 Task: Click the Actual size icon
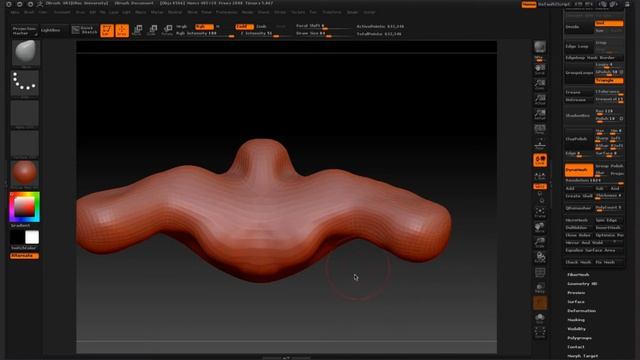[540, 99]
